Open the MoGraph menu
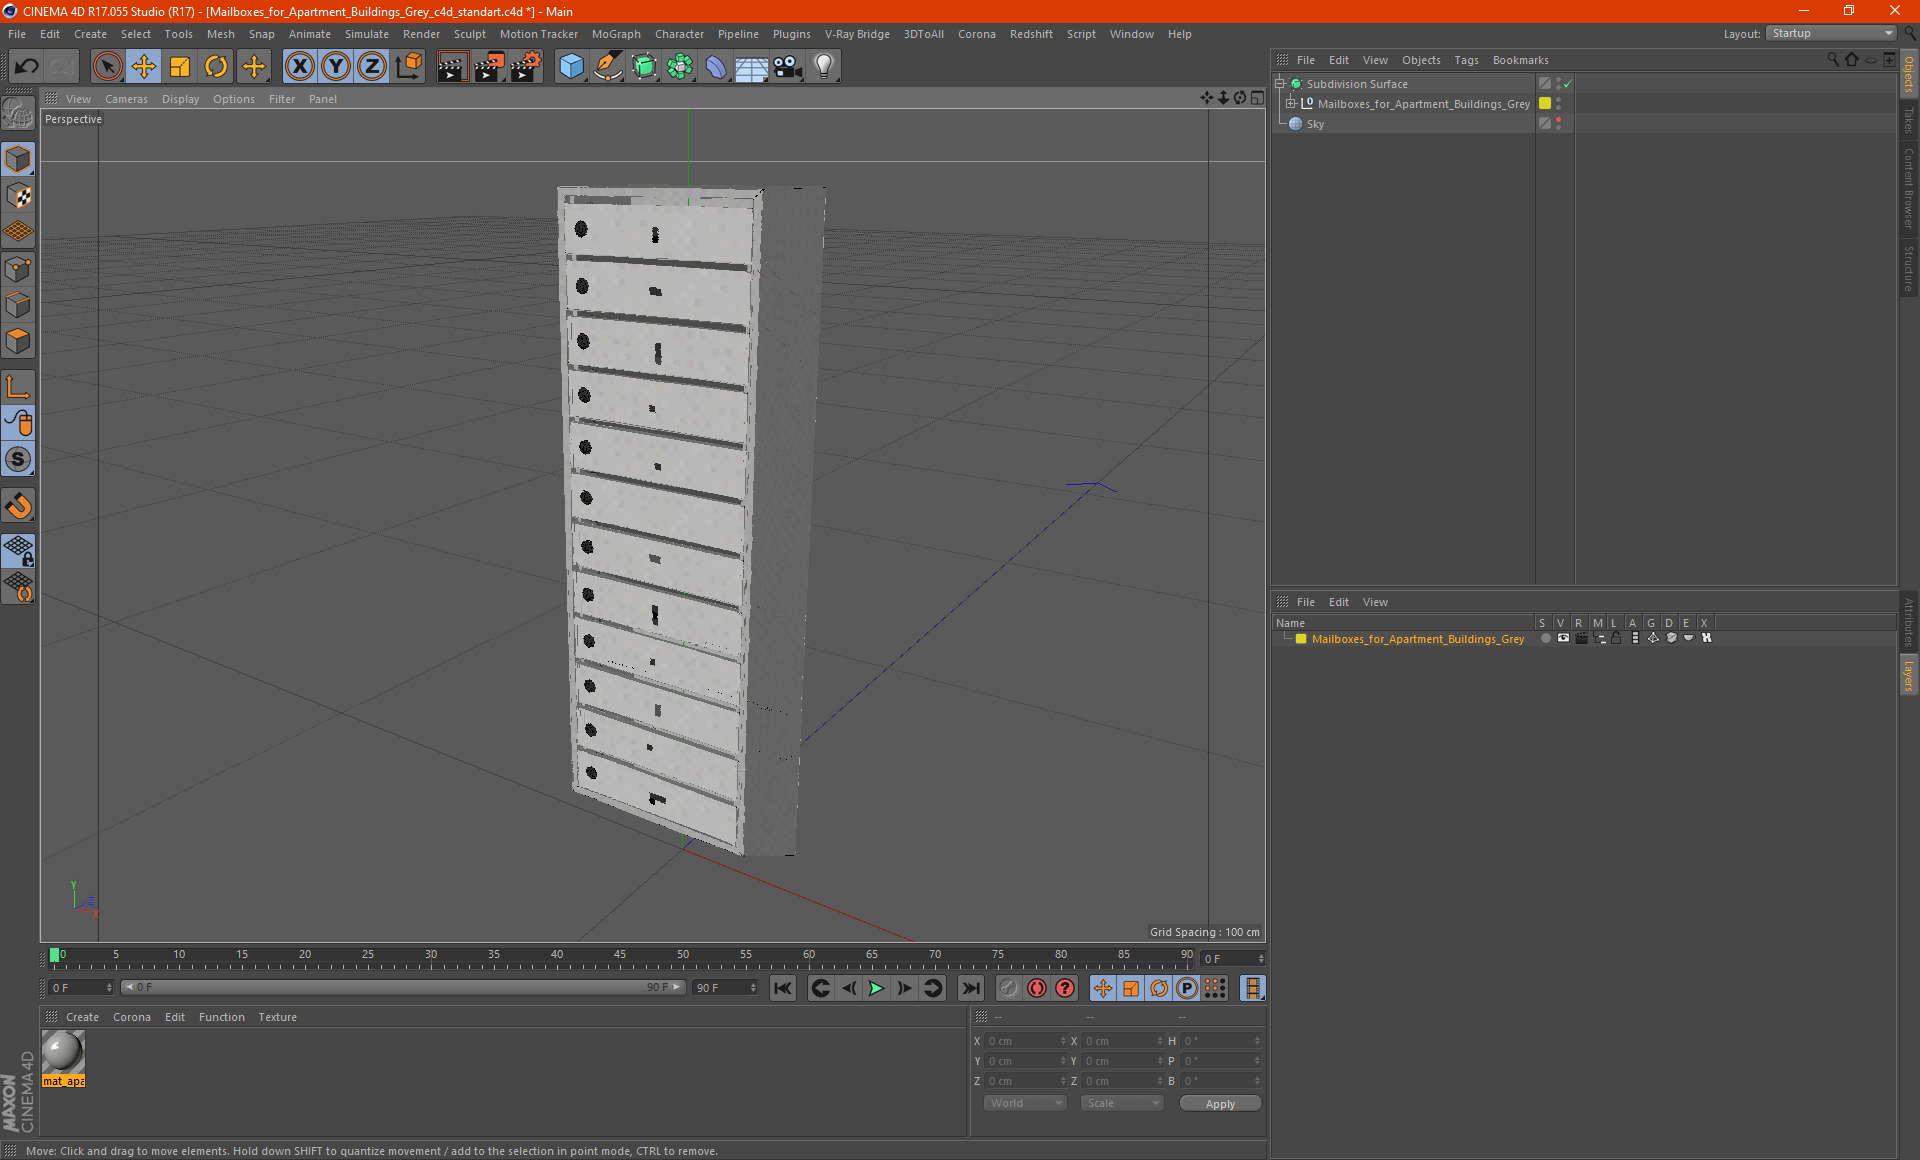The image size is (1920, 1160). pyautogui.click(x=616, y=34)
